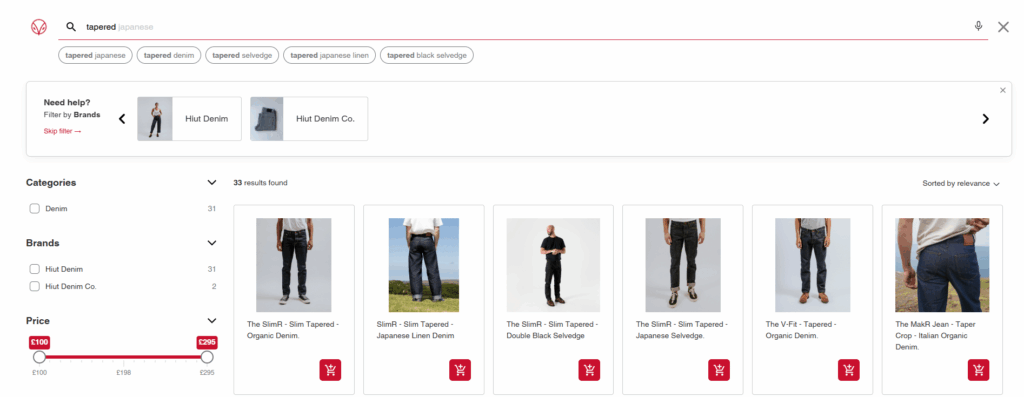Filter by Hiut Denim brand card
This screenshot has width=1024, height=397.
(x=189, y=119)
